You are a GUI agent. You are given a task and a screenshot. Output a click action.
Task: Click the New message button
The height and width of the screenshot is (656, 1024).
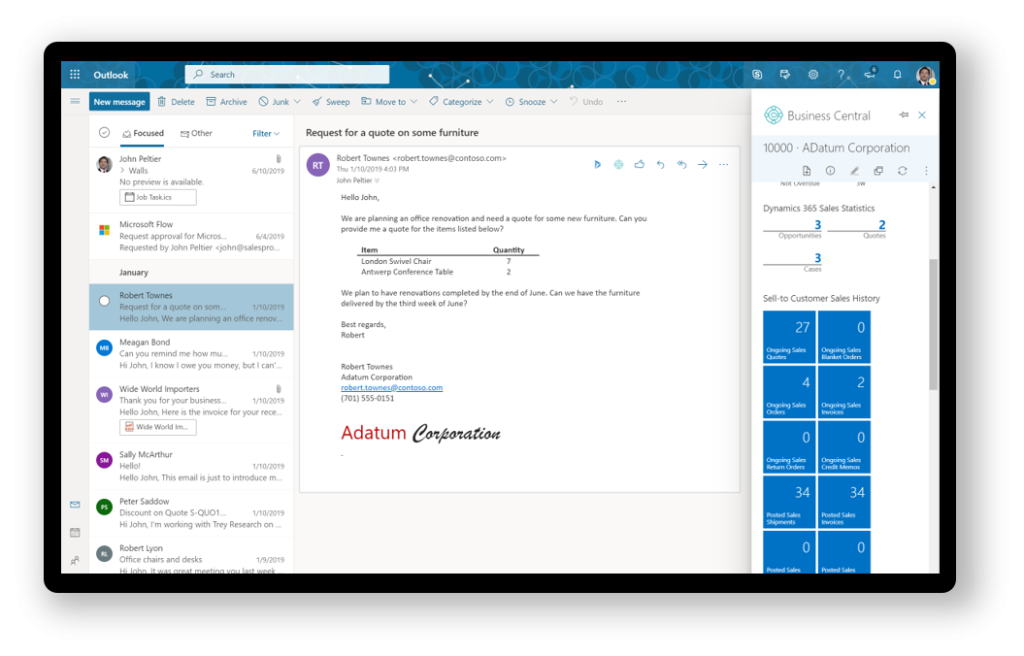[119, 102]
